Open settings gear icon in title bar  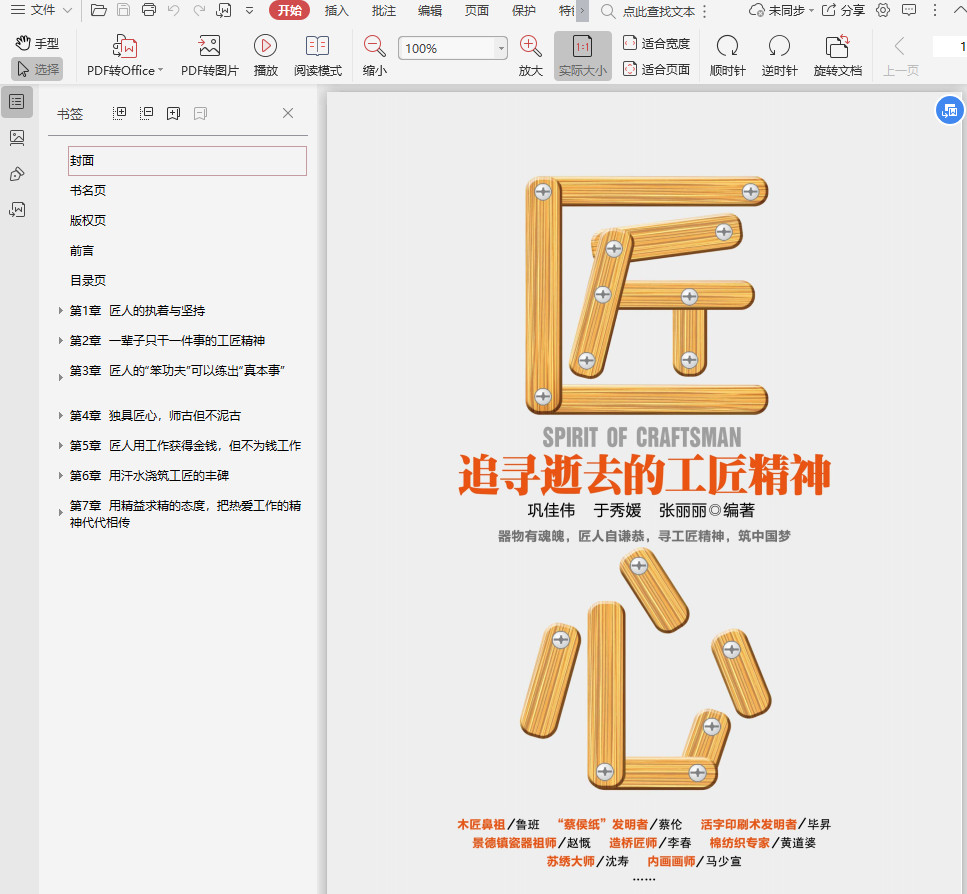click(x=883, y=10)
